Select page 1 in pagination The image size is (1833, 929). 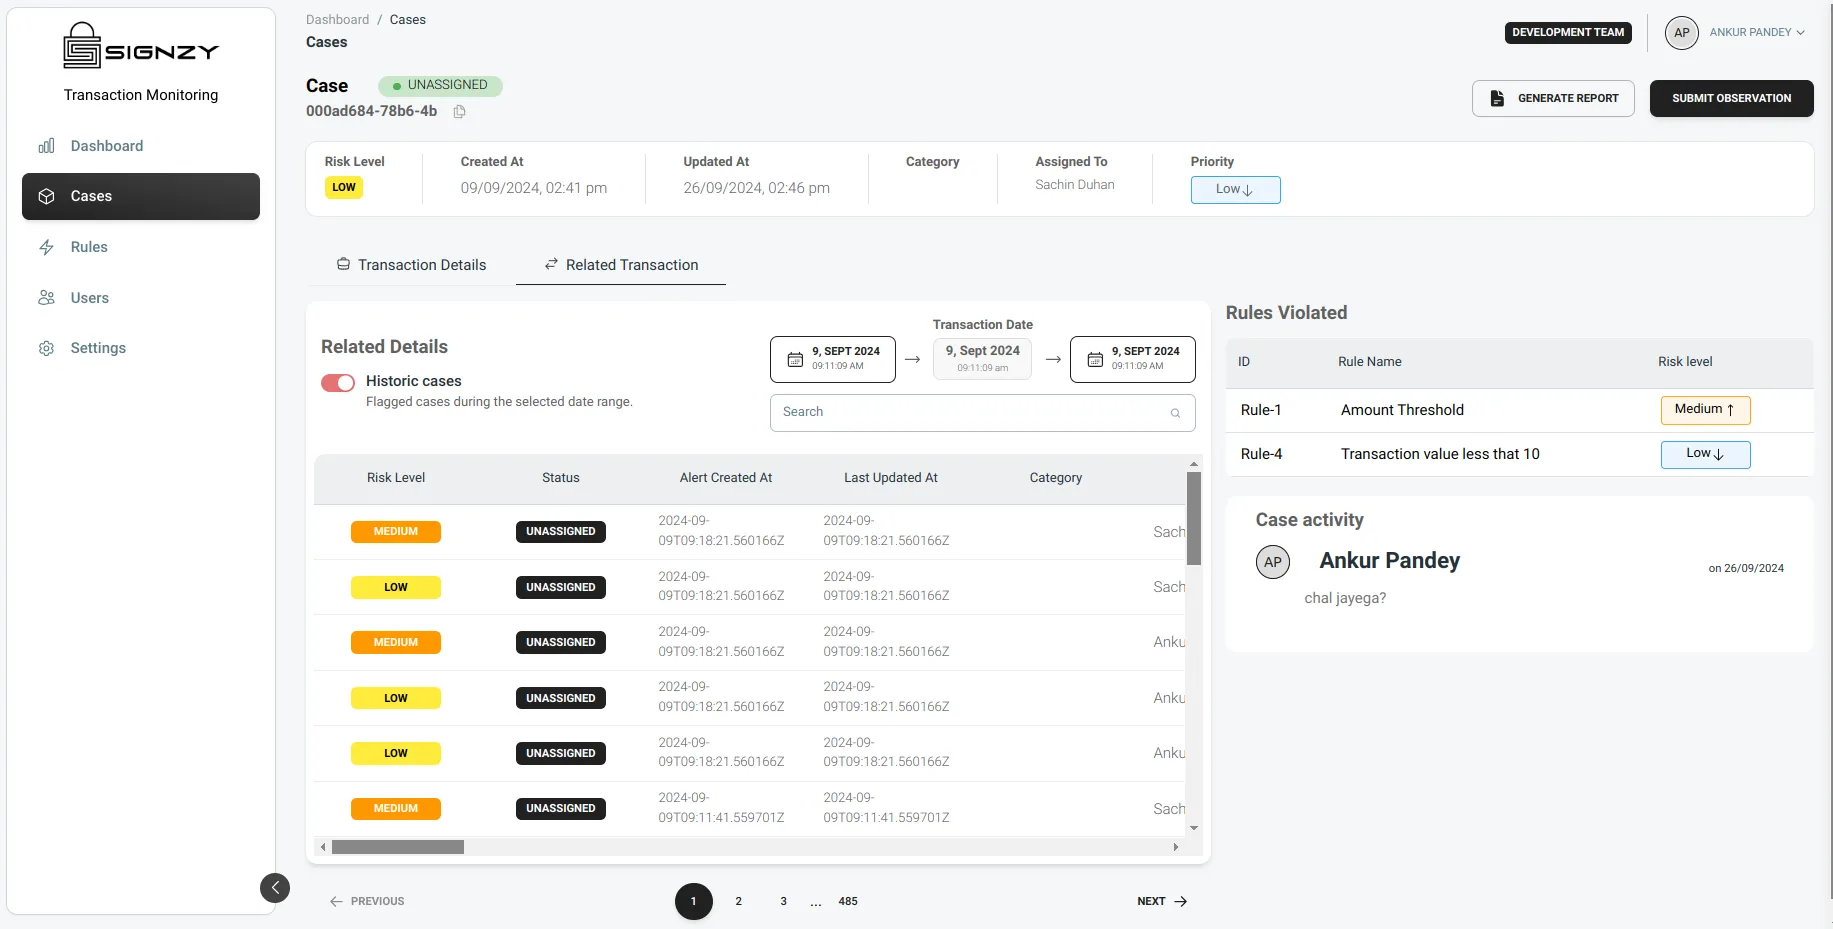pos(694,901)
